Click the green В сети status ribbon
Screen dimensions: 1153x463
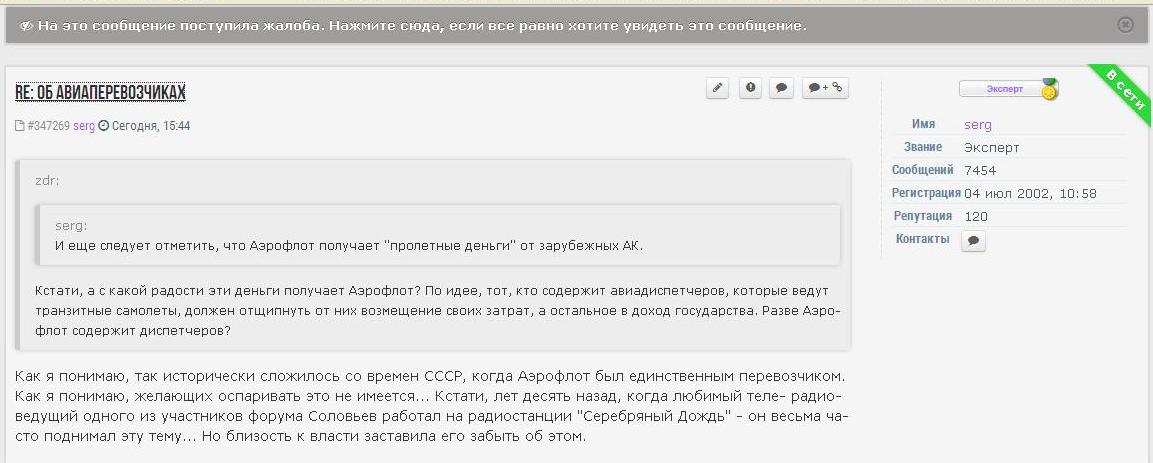(x=1123, y=89)
